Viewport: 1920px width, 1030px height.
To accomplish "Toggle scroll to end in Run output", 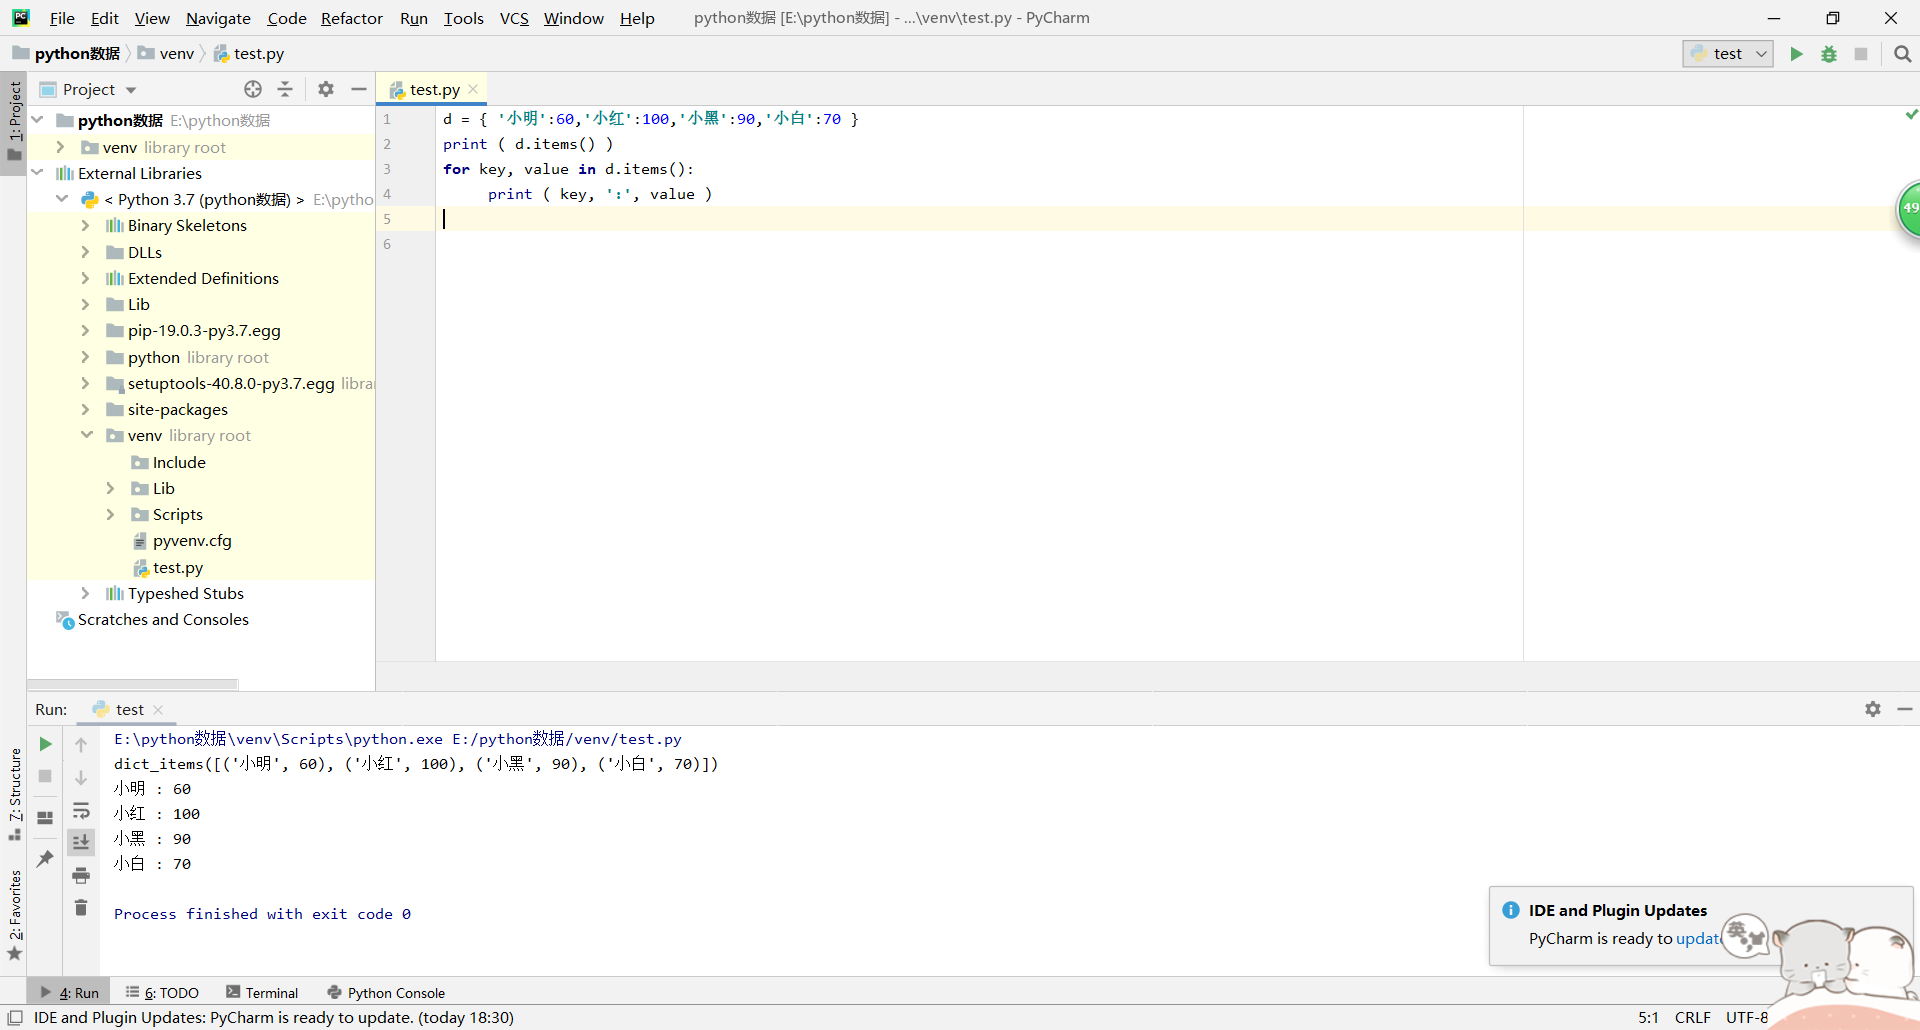I will click(81, 842).
